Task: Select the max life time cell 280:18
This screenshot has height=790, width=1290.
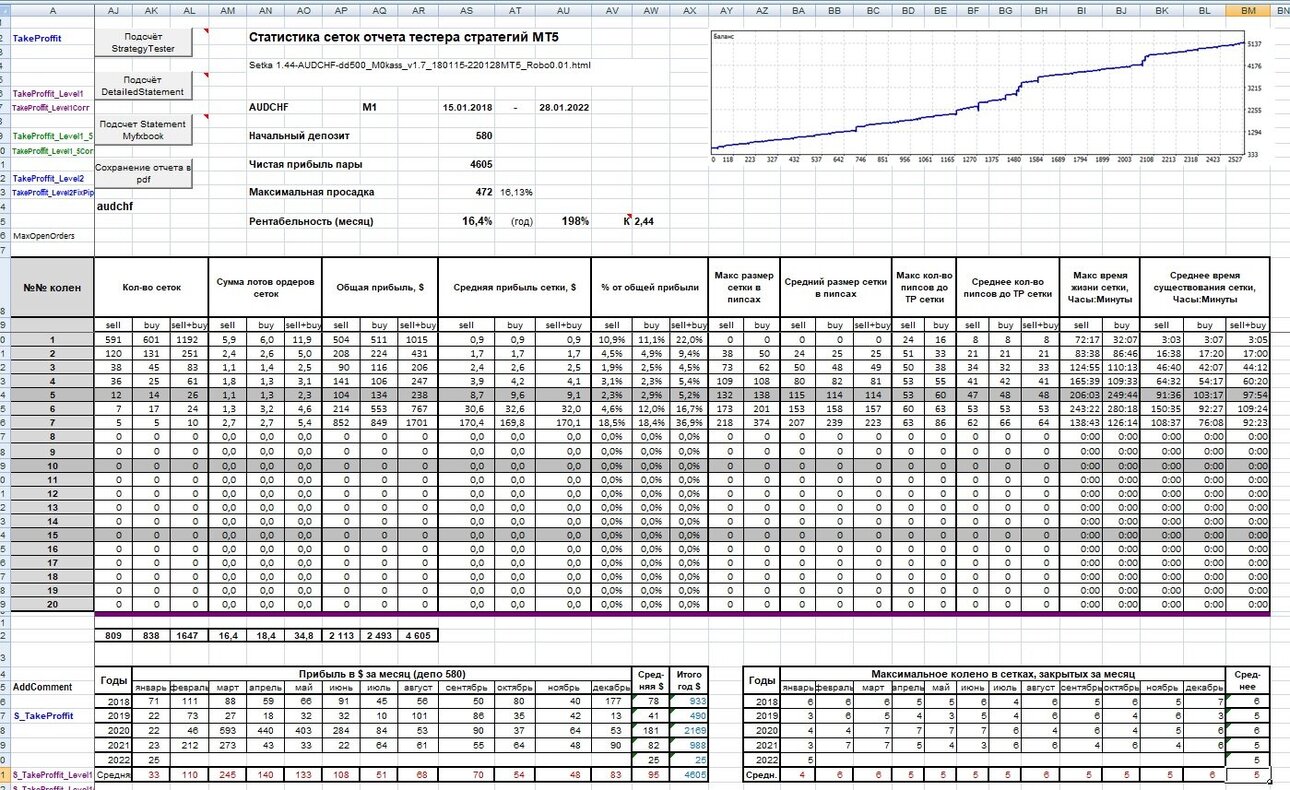Action: (1121, 409)
